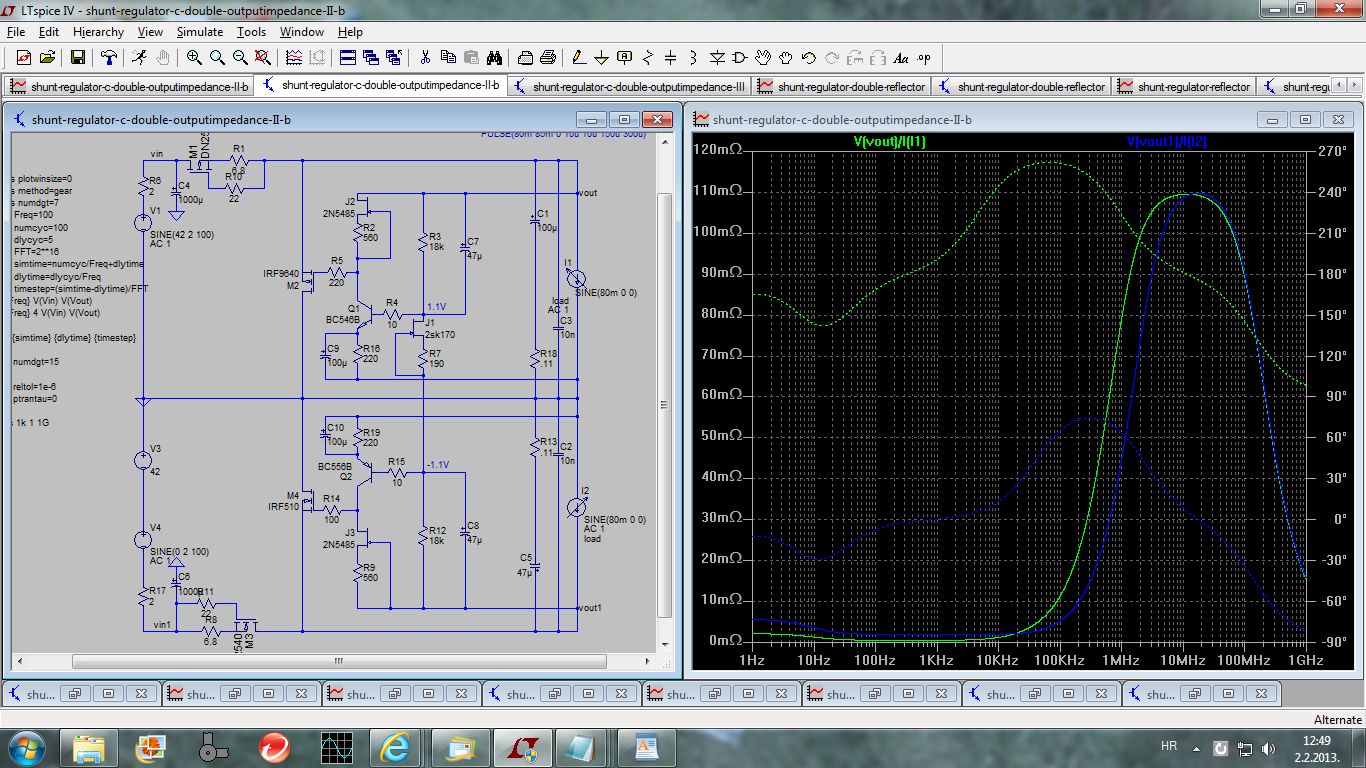Cascade windows toolbar icon
This screenshot has height=768, width=1366.
371,57
